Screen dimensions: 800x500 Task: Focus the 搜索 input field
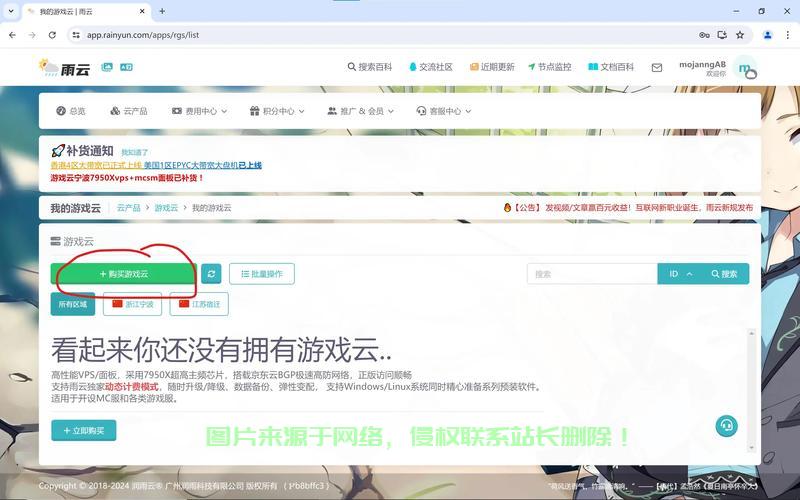[x=592, y=274]
